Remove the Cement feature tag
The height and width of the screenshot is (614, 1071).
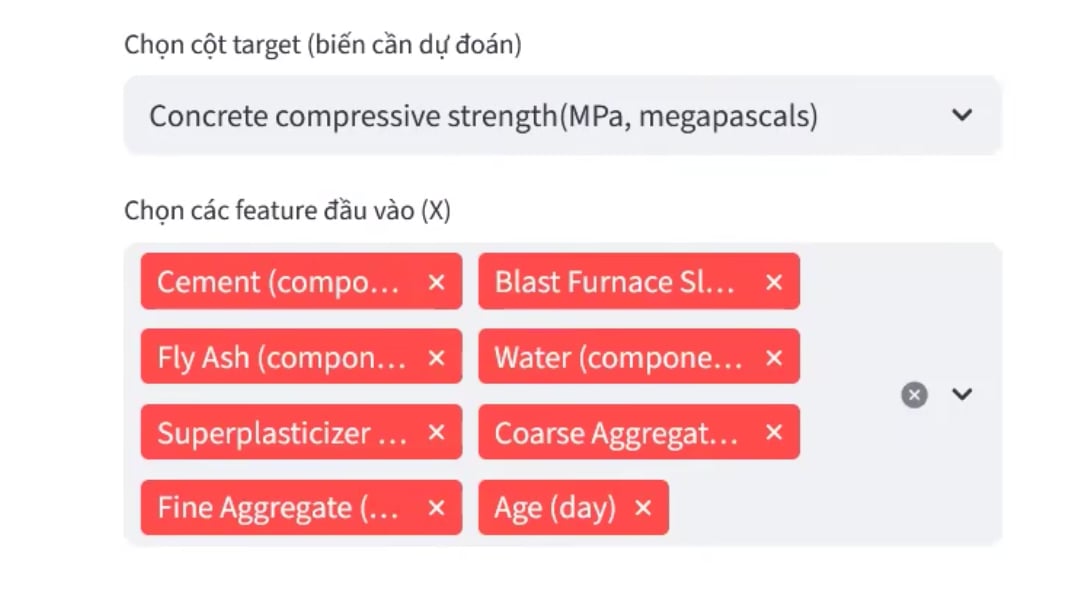[x=436, y=283]
